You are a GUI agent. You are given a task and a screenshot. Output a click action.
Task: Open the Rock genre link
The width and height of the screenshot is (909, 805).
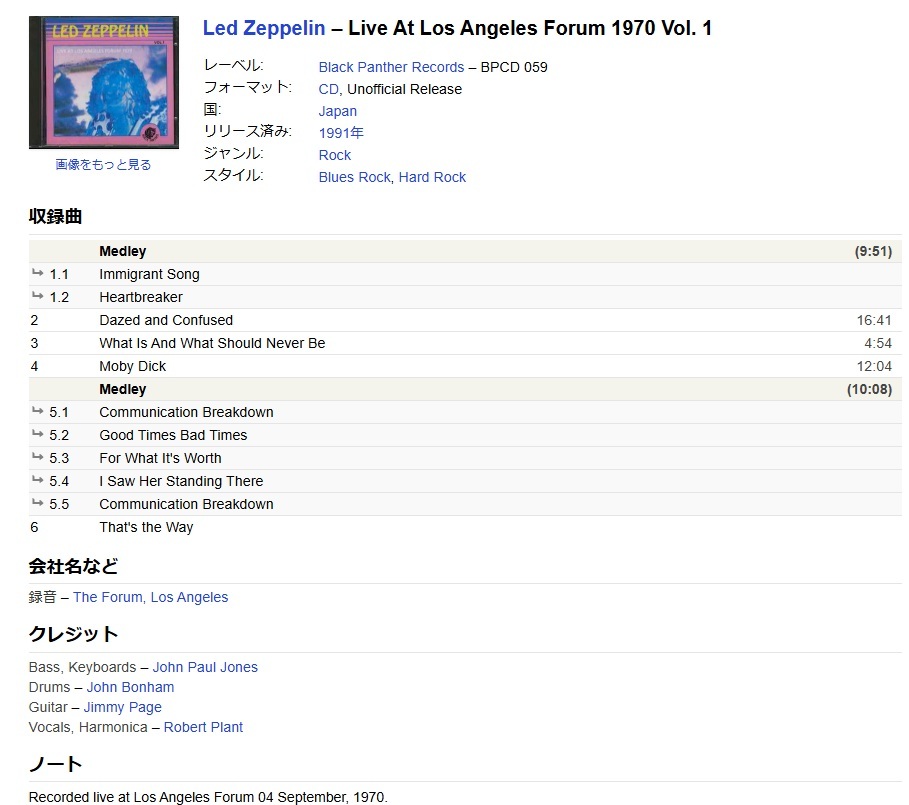point(334,155)
